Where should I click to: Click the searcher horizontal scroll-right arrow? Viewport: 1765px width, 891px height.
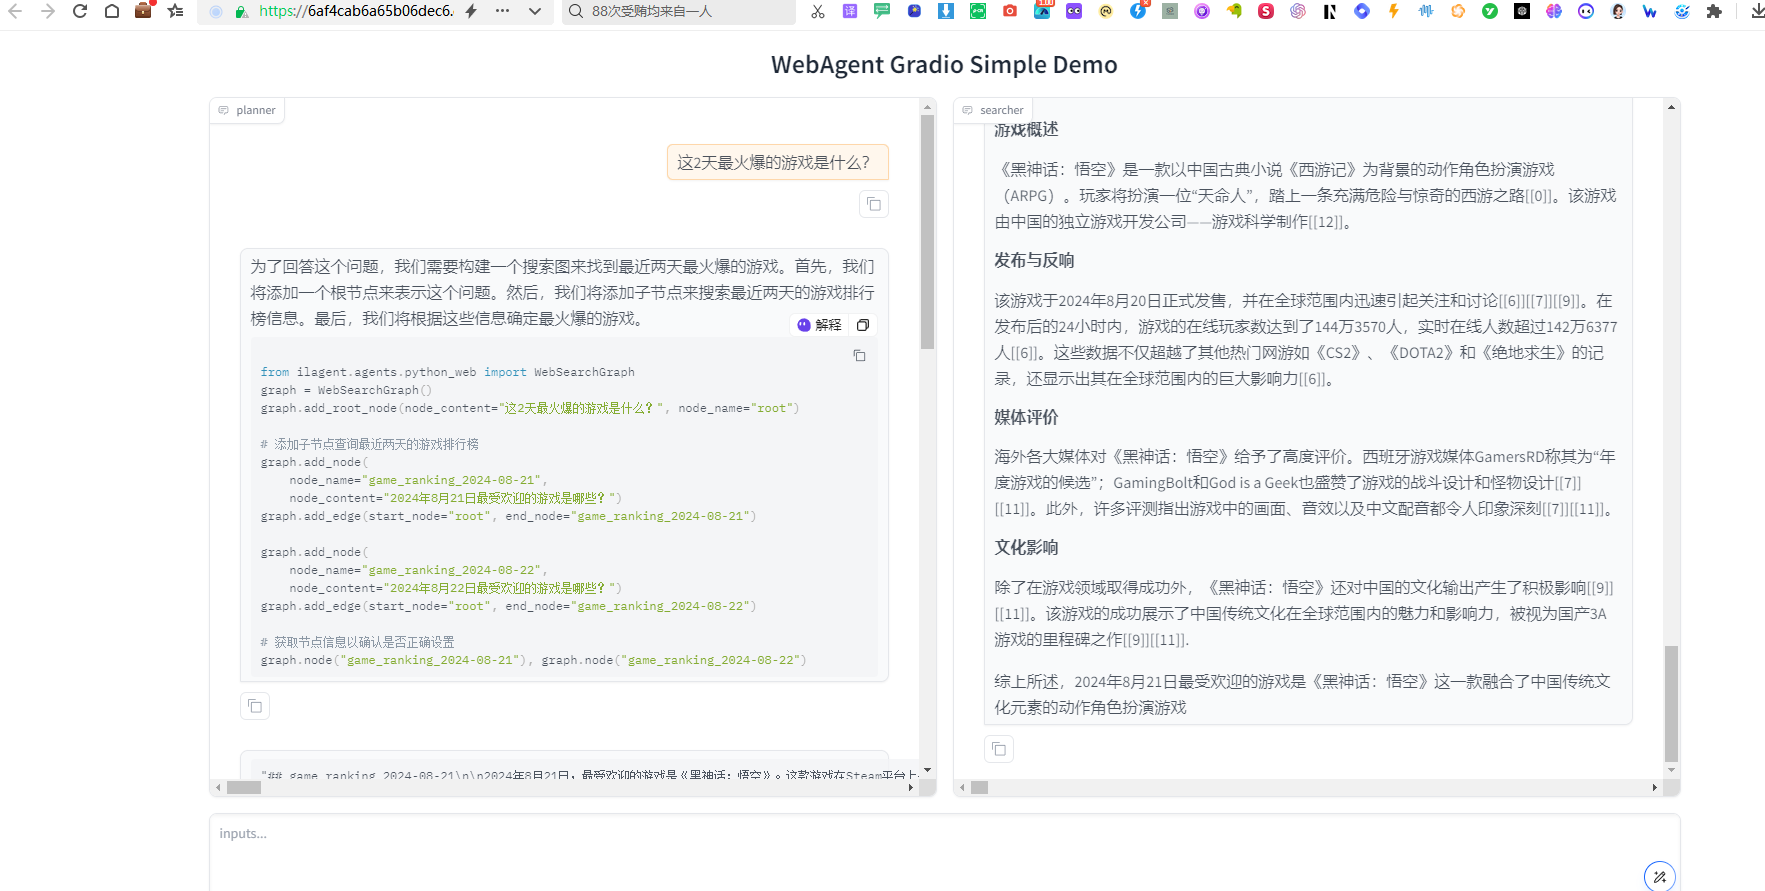pyautogui.click(x=1654, y=787)
